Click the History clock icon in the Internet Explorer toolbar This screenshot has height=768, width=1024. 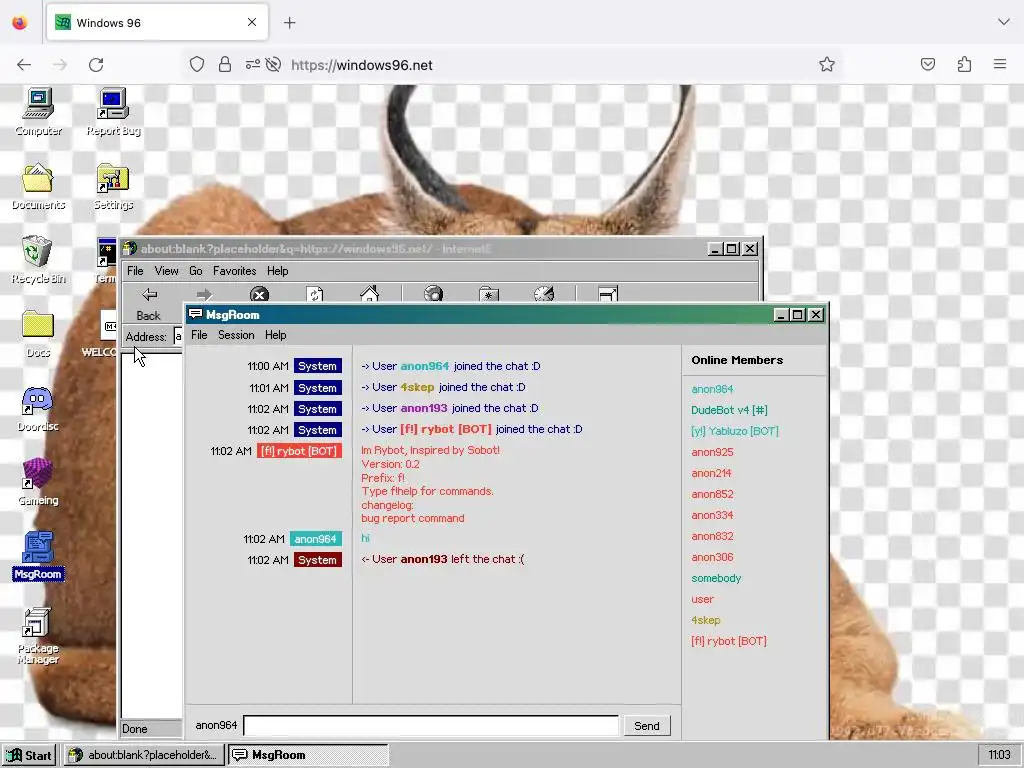[x=543, y=295]
